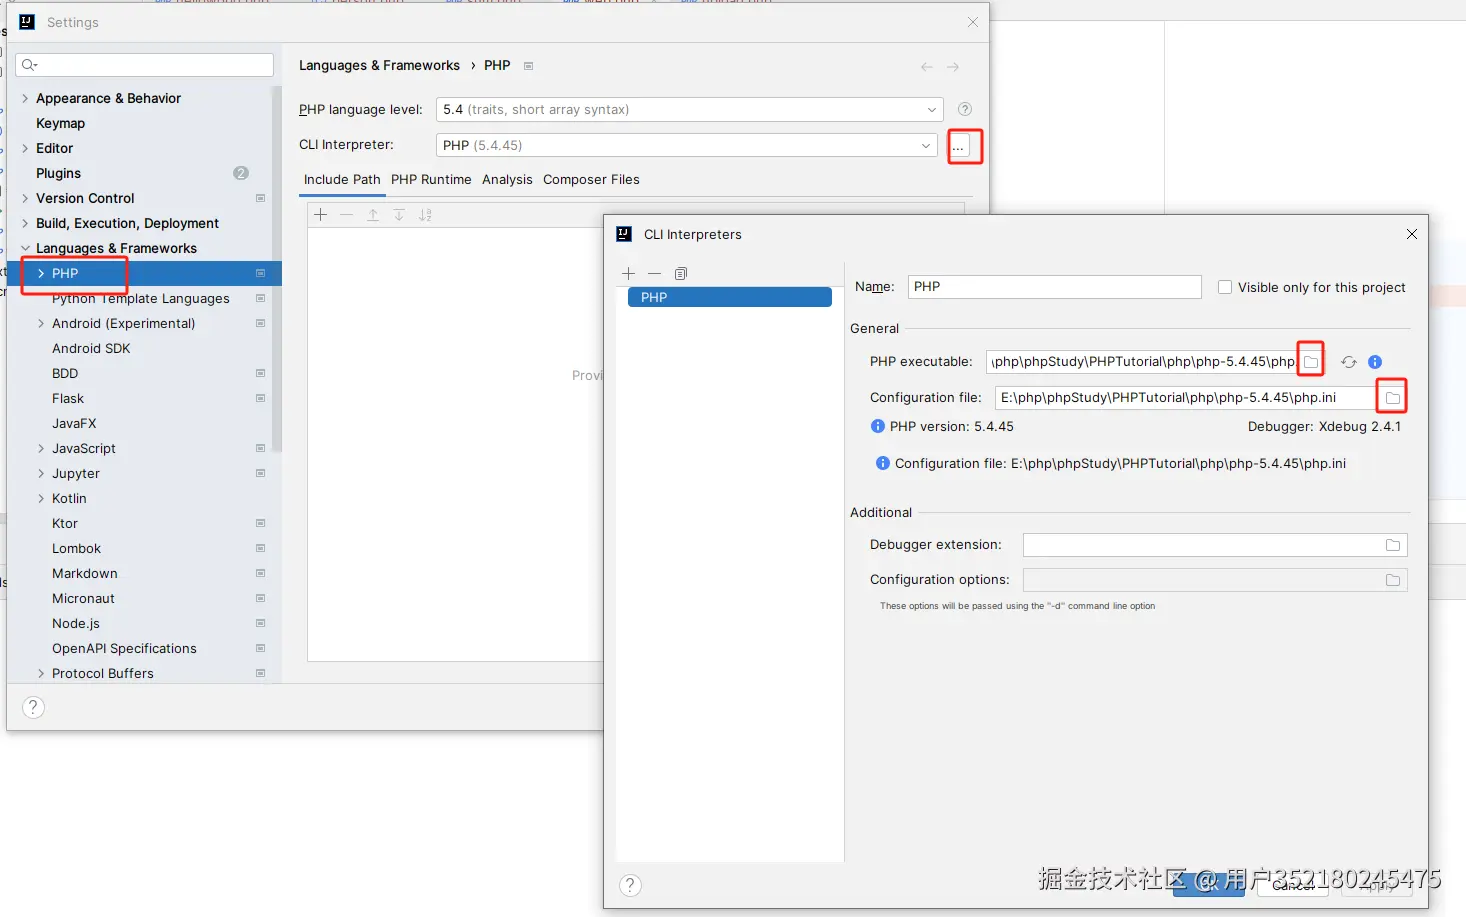
Task: Add a new CLI interpreter with the plus icon
Action: [628, 273]
